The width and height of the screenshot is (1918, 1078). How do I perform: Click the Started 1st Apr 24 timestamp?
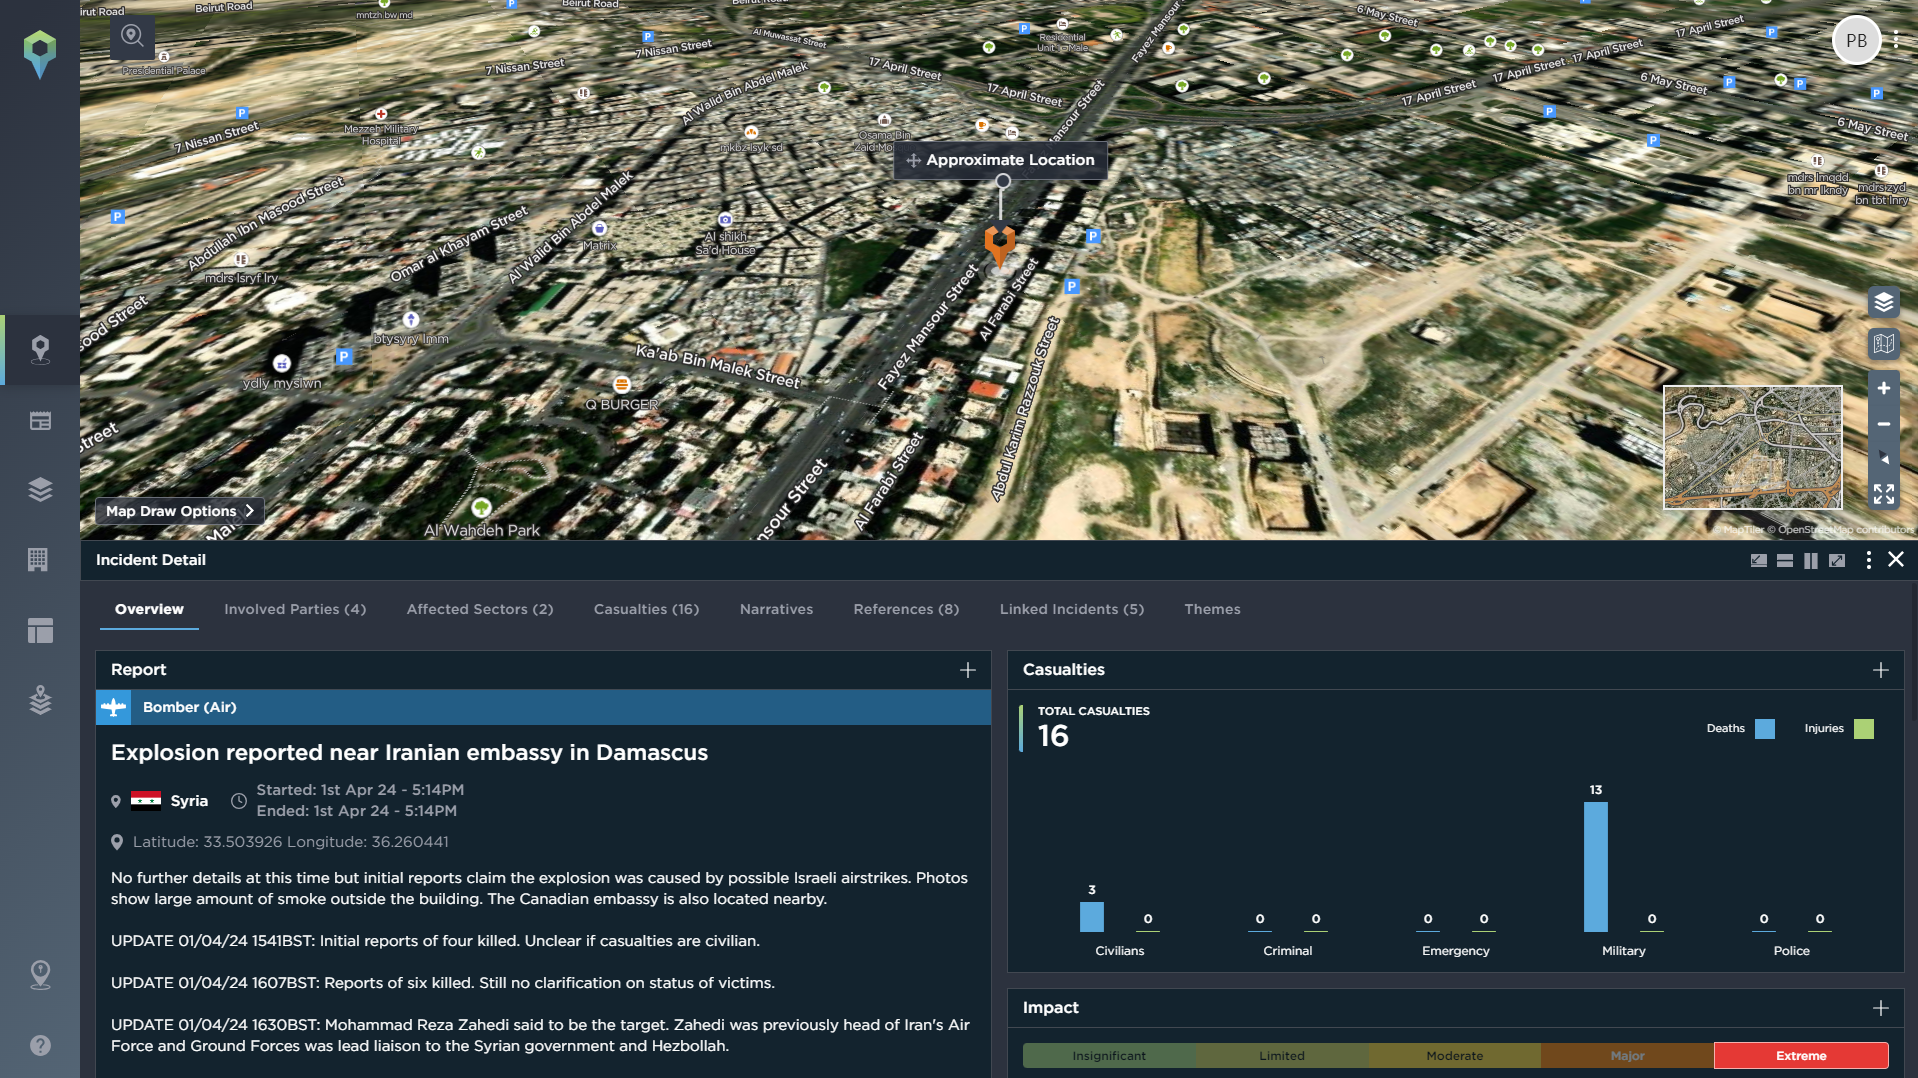tap(360, 790)
